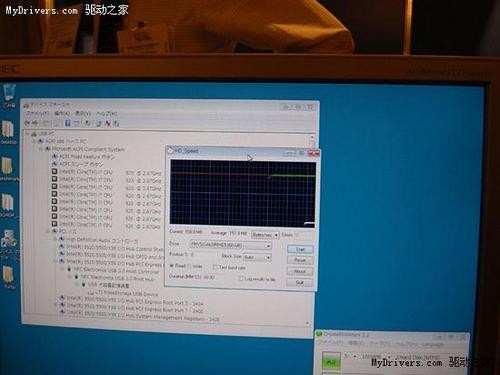
Task: Collapse the USB-PC root node
Action: [x=28, y=134]
